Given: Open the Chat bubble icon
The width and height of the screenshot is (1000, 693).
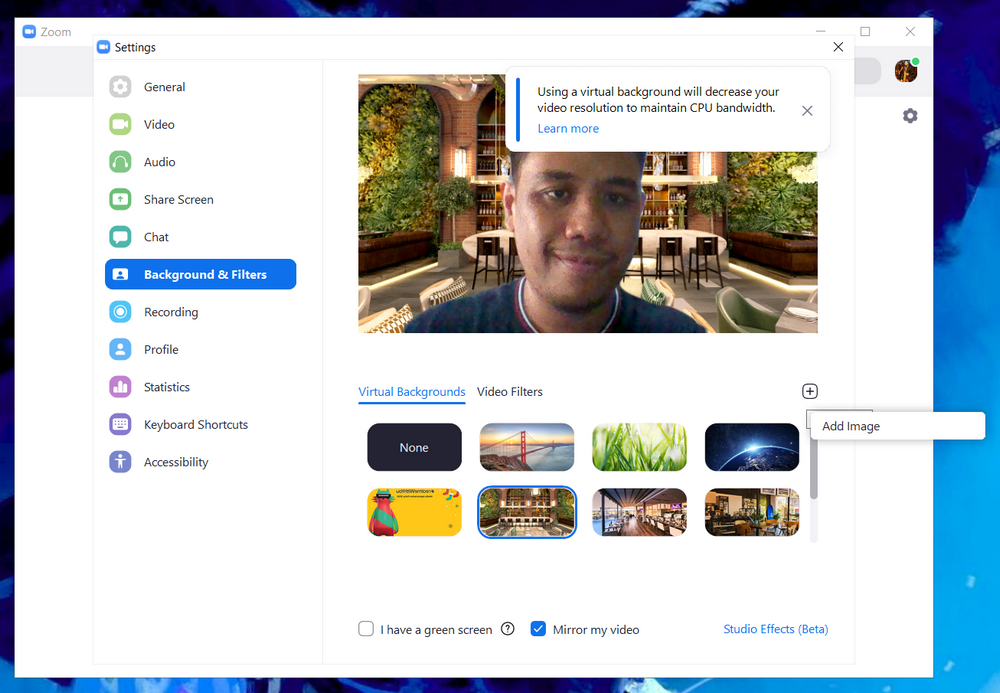Looking at the screenshot, I should (x=120, y=237).
